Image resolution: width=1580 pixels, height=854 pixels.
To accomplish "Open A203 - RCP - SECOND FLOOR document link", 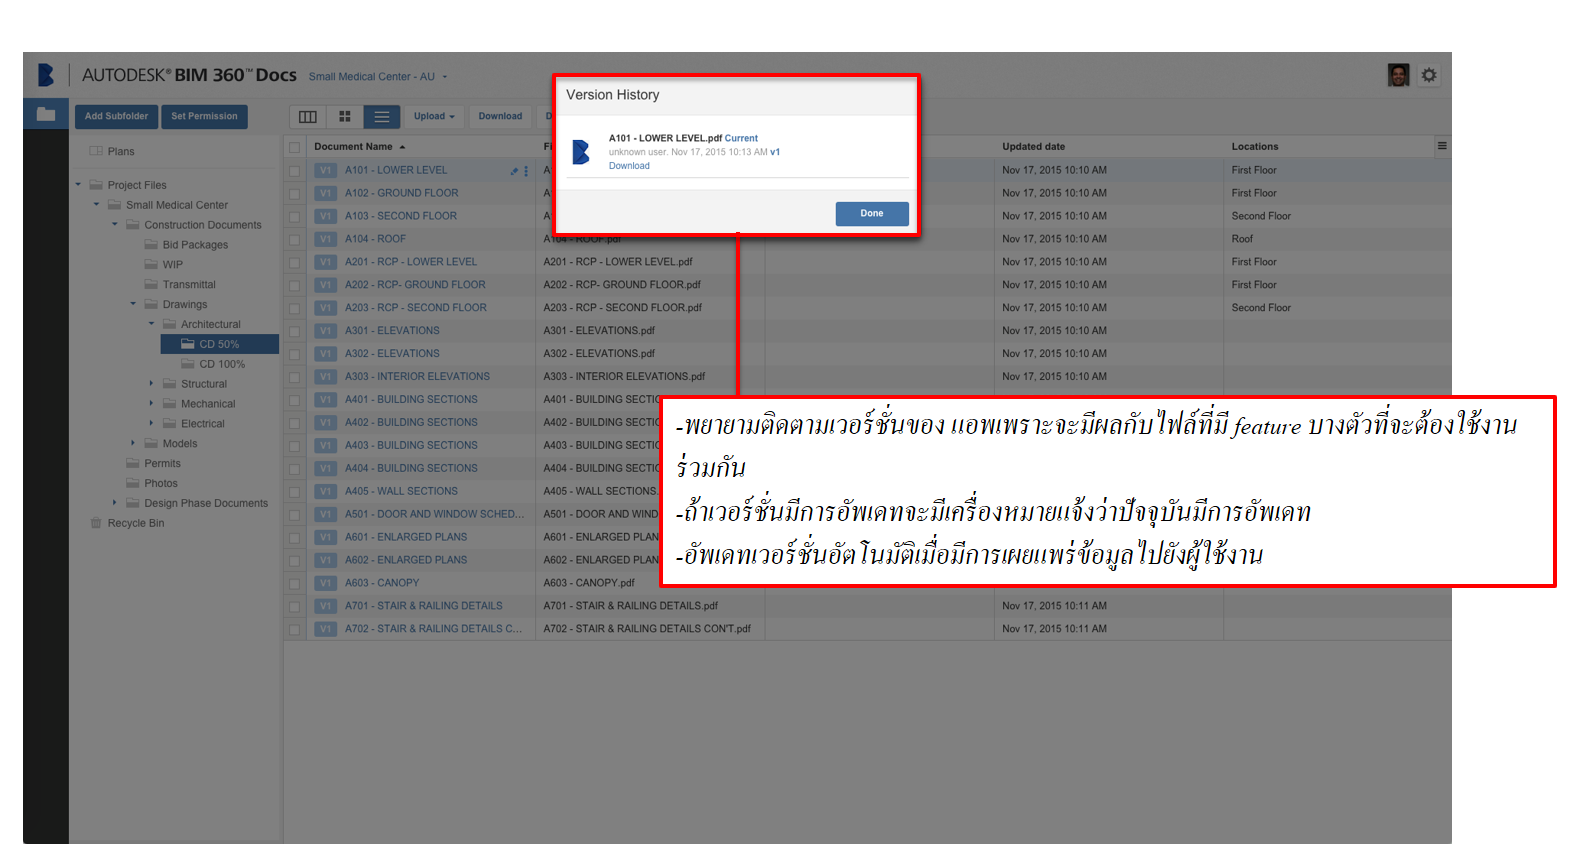I will tap(415, 308).
